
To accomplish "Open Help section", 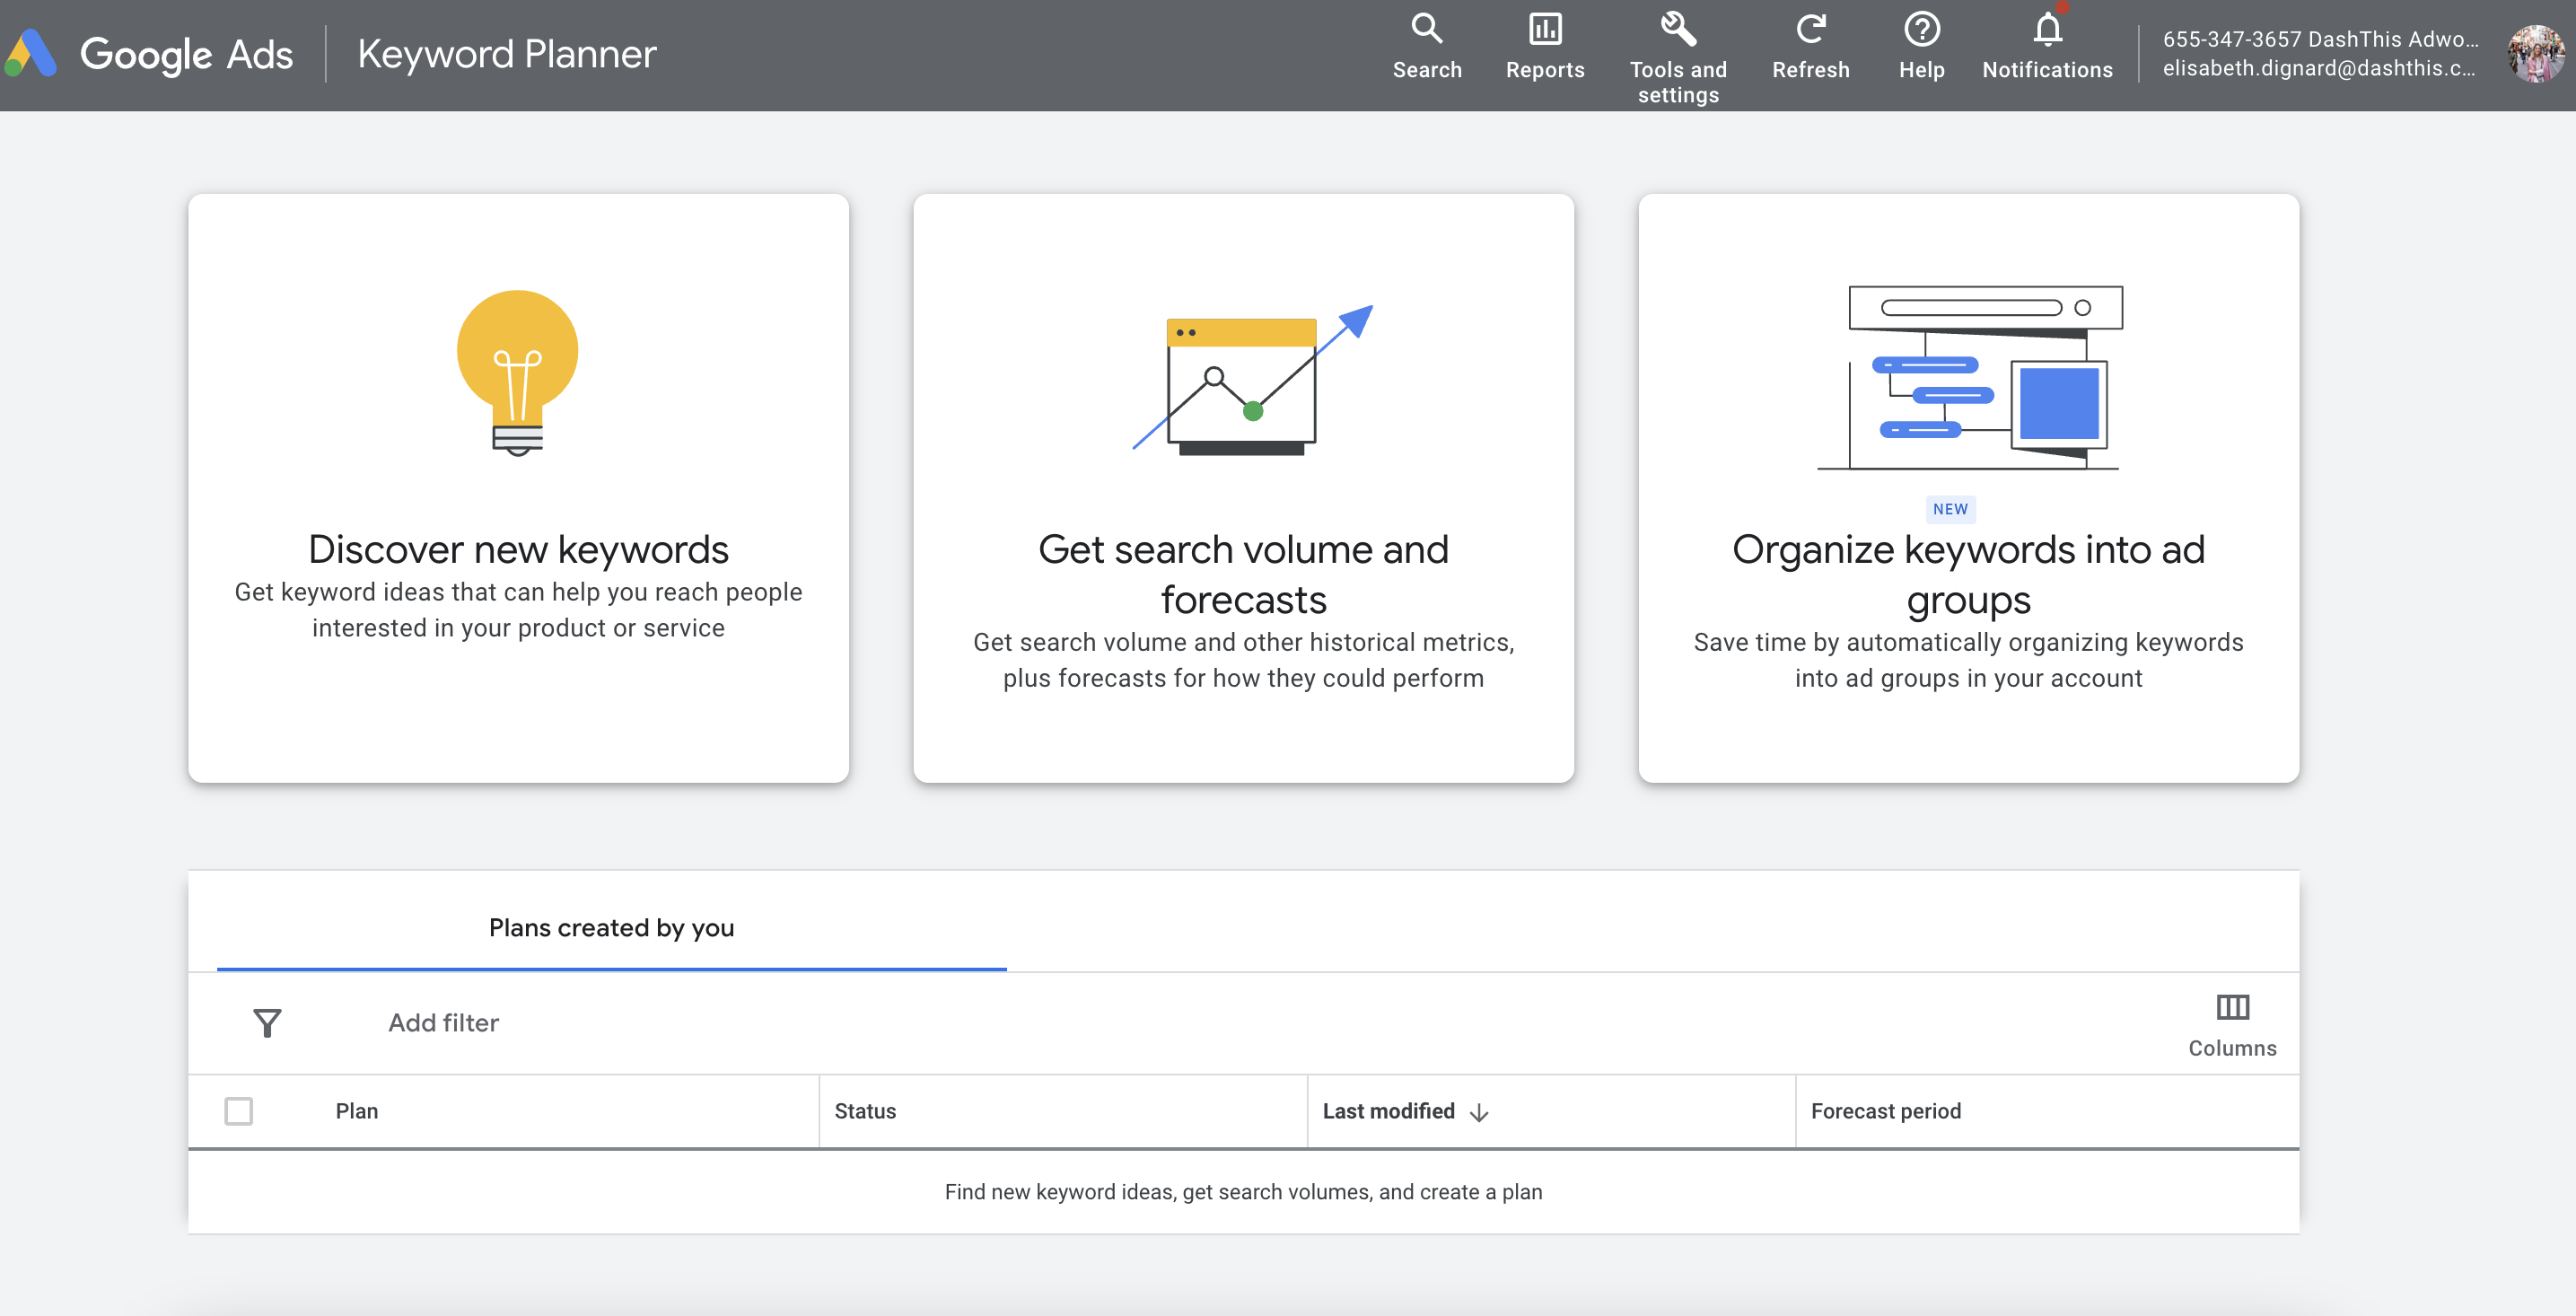I will click(1920, 52).
